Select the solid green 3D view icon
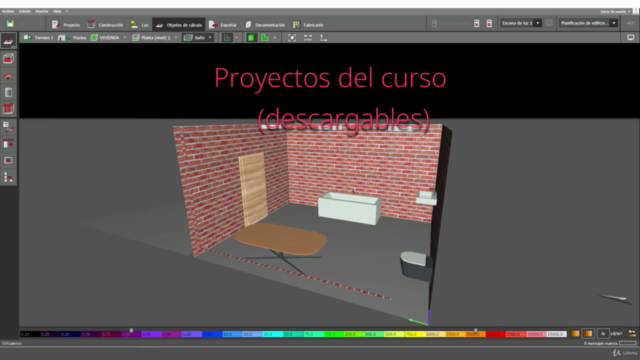This screenshot has width=640, height=360. pyautogui.click(x=251, y=38)
